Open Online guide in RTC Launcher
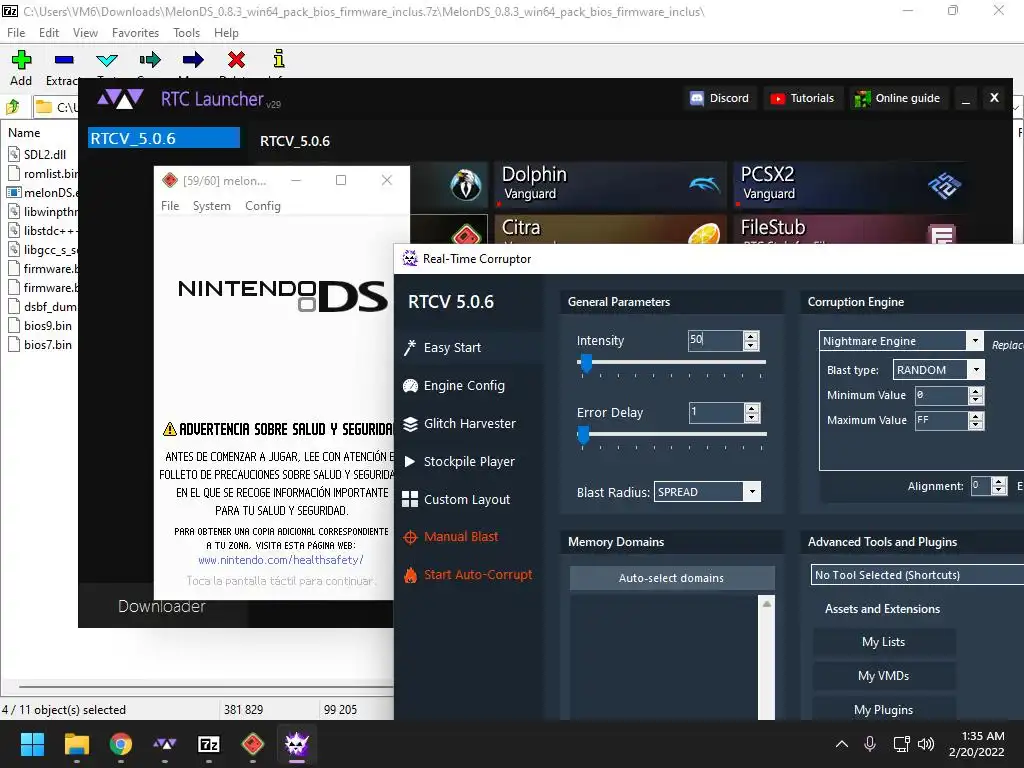 point(898,98)
